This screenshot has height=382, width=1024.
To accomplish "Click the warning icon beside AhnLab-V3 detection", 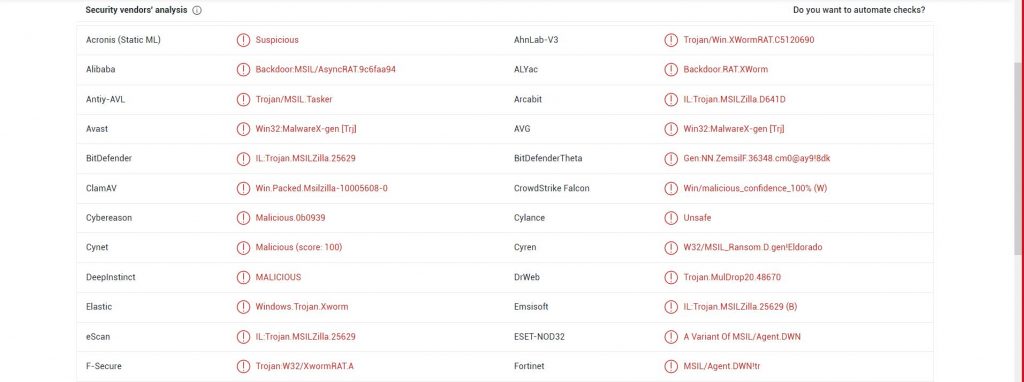I will point(671,40).
